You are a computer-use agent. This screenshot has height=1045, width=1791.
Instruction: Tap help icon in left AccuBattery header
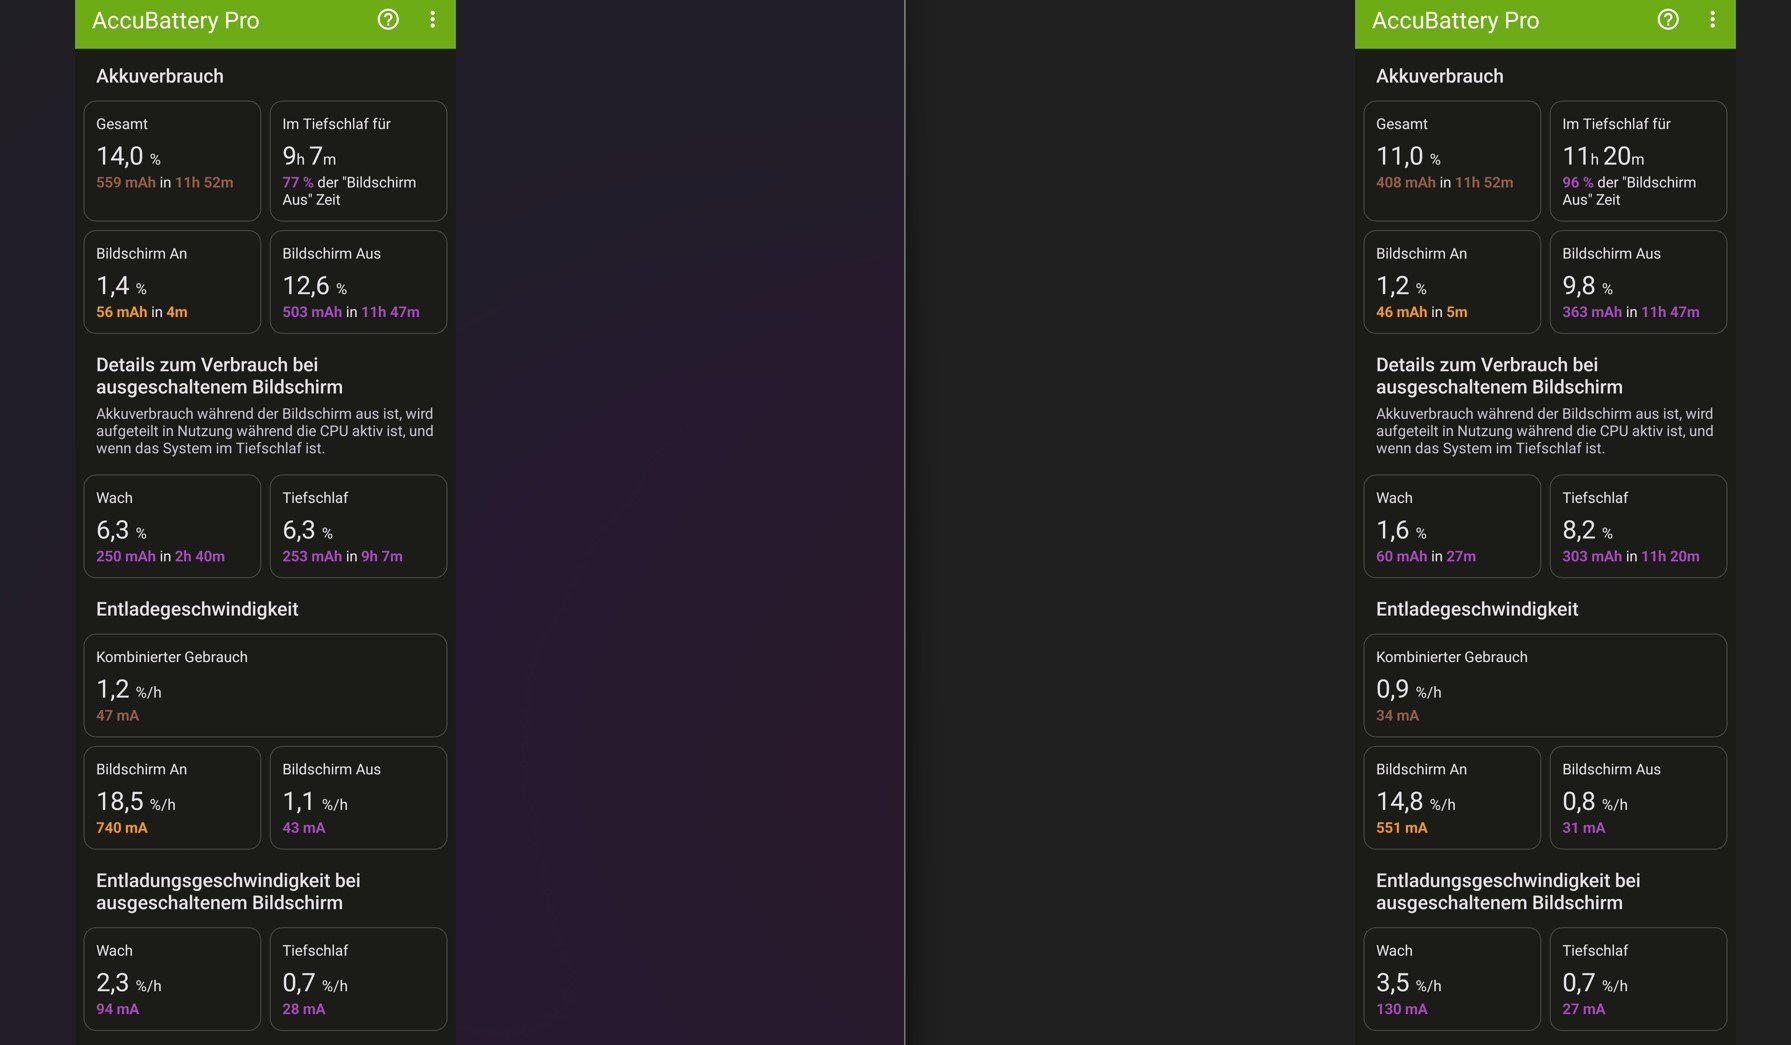pyautogui.click(x=388, y=20)
